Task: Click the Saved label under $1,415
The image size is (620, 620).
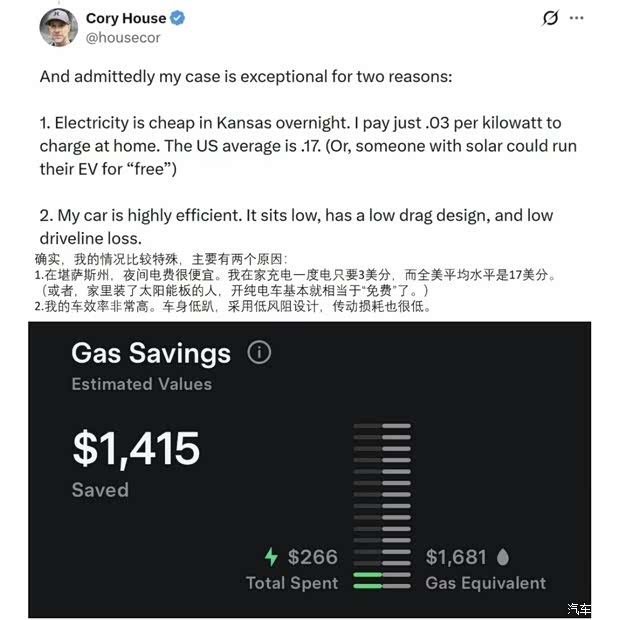Action: tap(100, 489)
